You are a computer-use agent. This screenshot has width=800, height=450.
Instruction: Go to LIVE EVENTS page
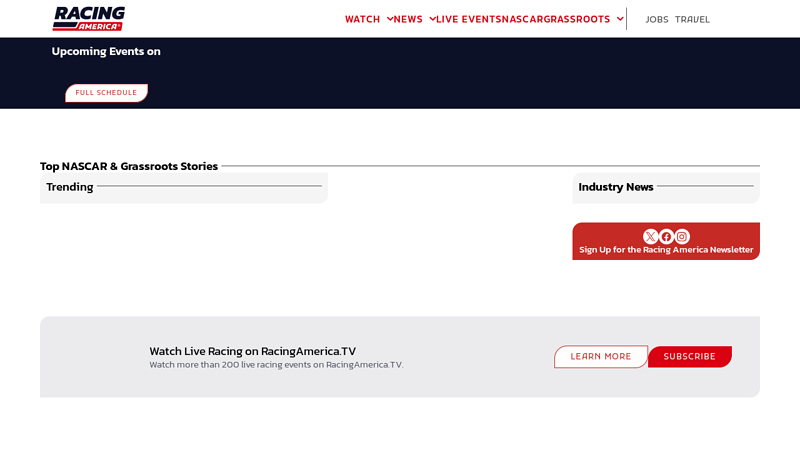(468, 19)
